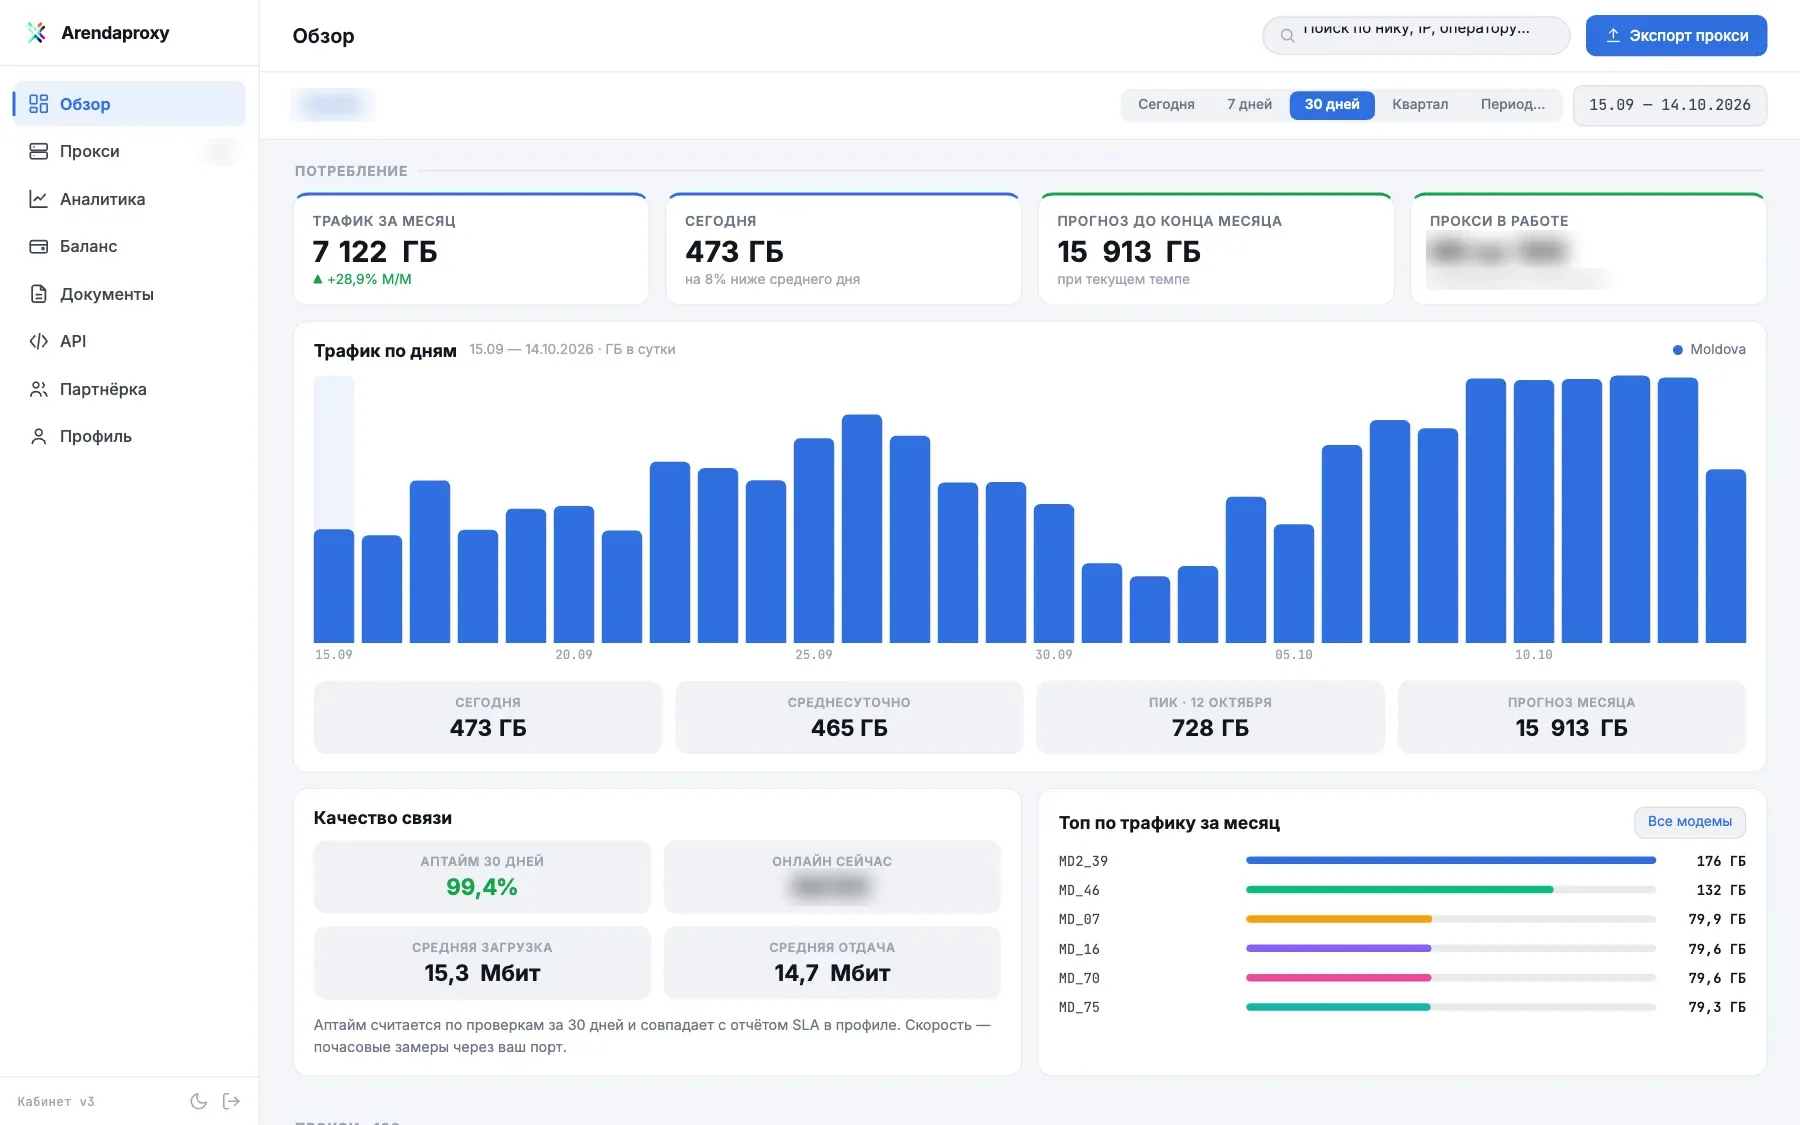Viewport: 1800px width, 1125px height.
Task: Click the Трафик за месяц card
Action: tap(471, 249)
